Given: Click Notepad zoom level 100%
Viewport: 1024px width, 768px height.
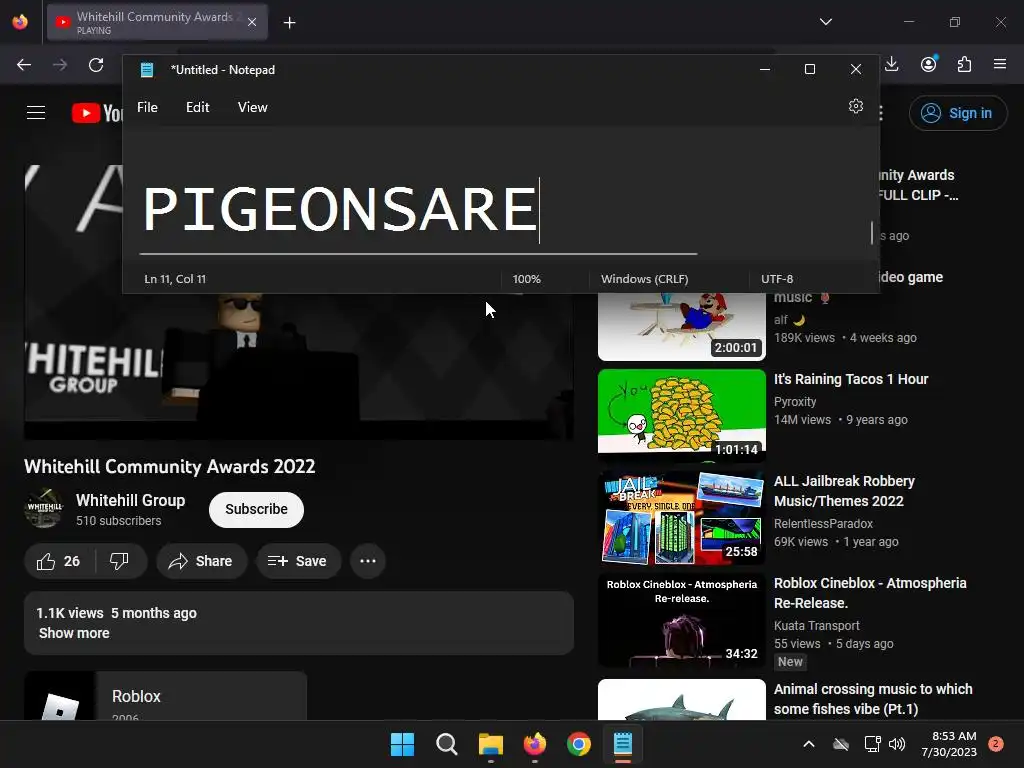Looking at the screenshot, I should [x=526, y=279].
